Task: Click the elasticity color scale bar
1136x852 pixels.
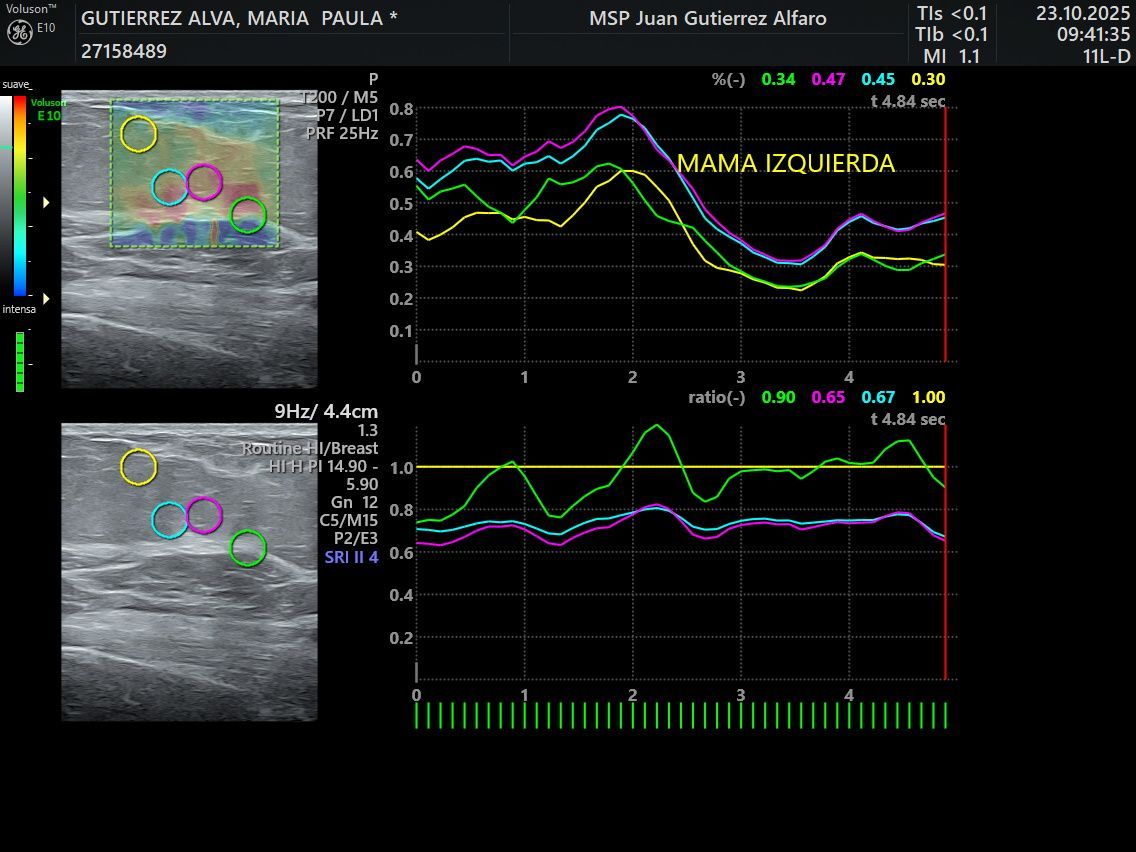Action: [x=20, y=196]
